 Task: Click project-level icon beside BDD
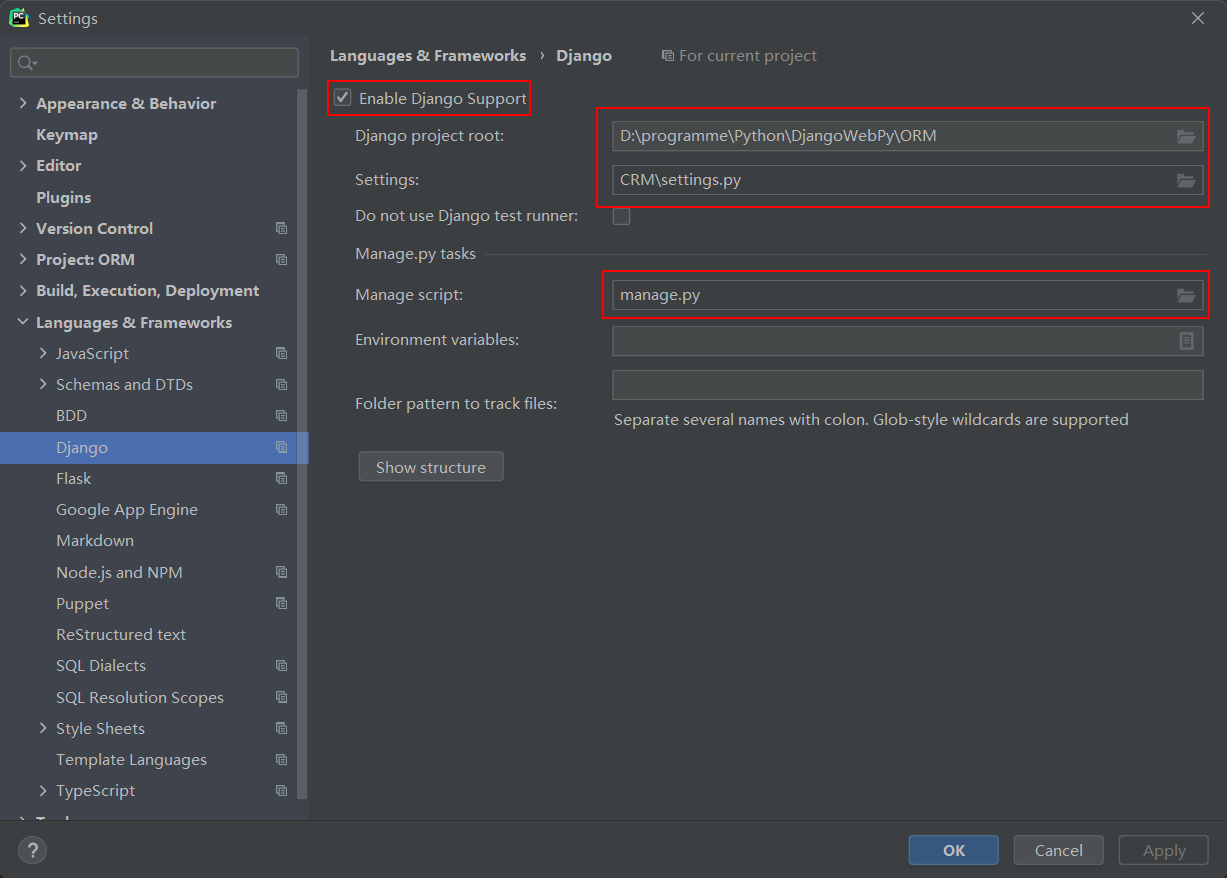[x=281, y=416]
